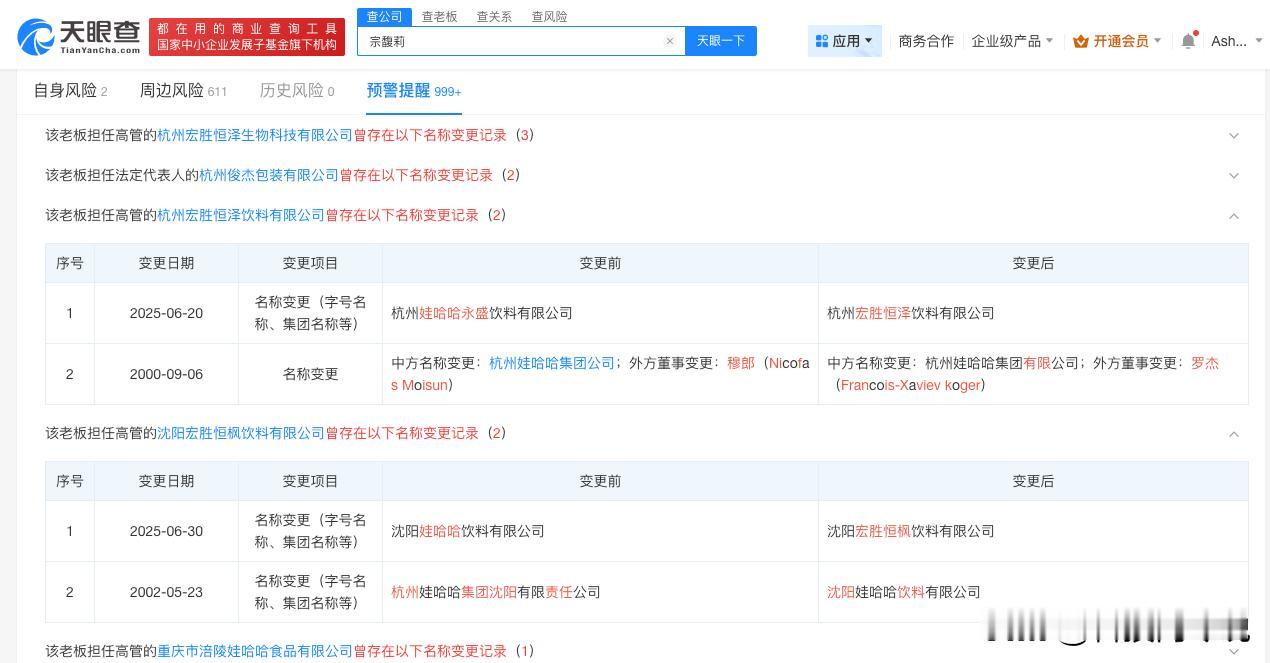Viewport: 1270px width, 663px height.
Task: Select the 查老板 search tab
Action: click(x=439, y=16)
